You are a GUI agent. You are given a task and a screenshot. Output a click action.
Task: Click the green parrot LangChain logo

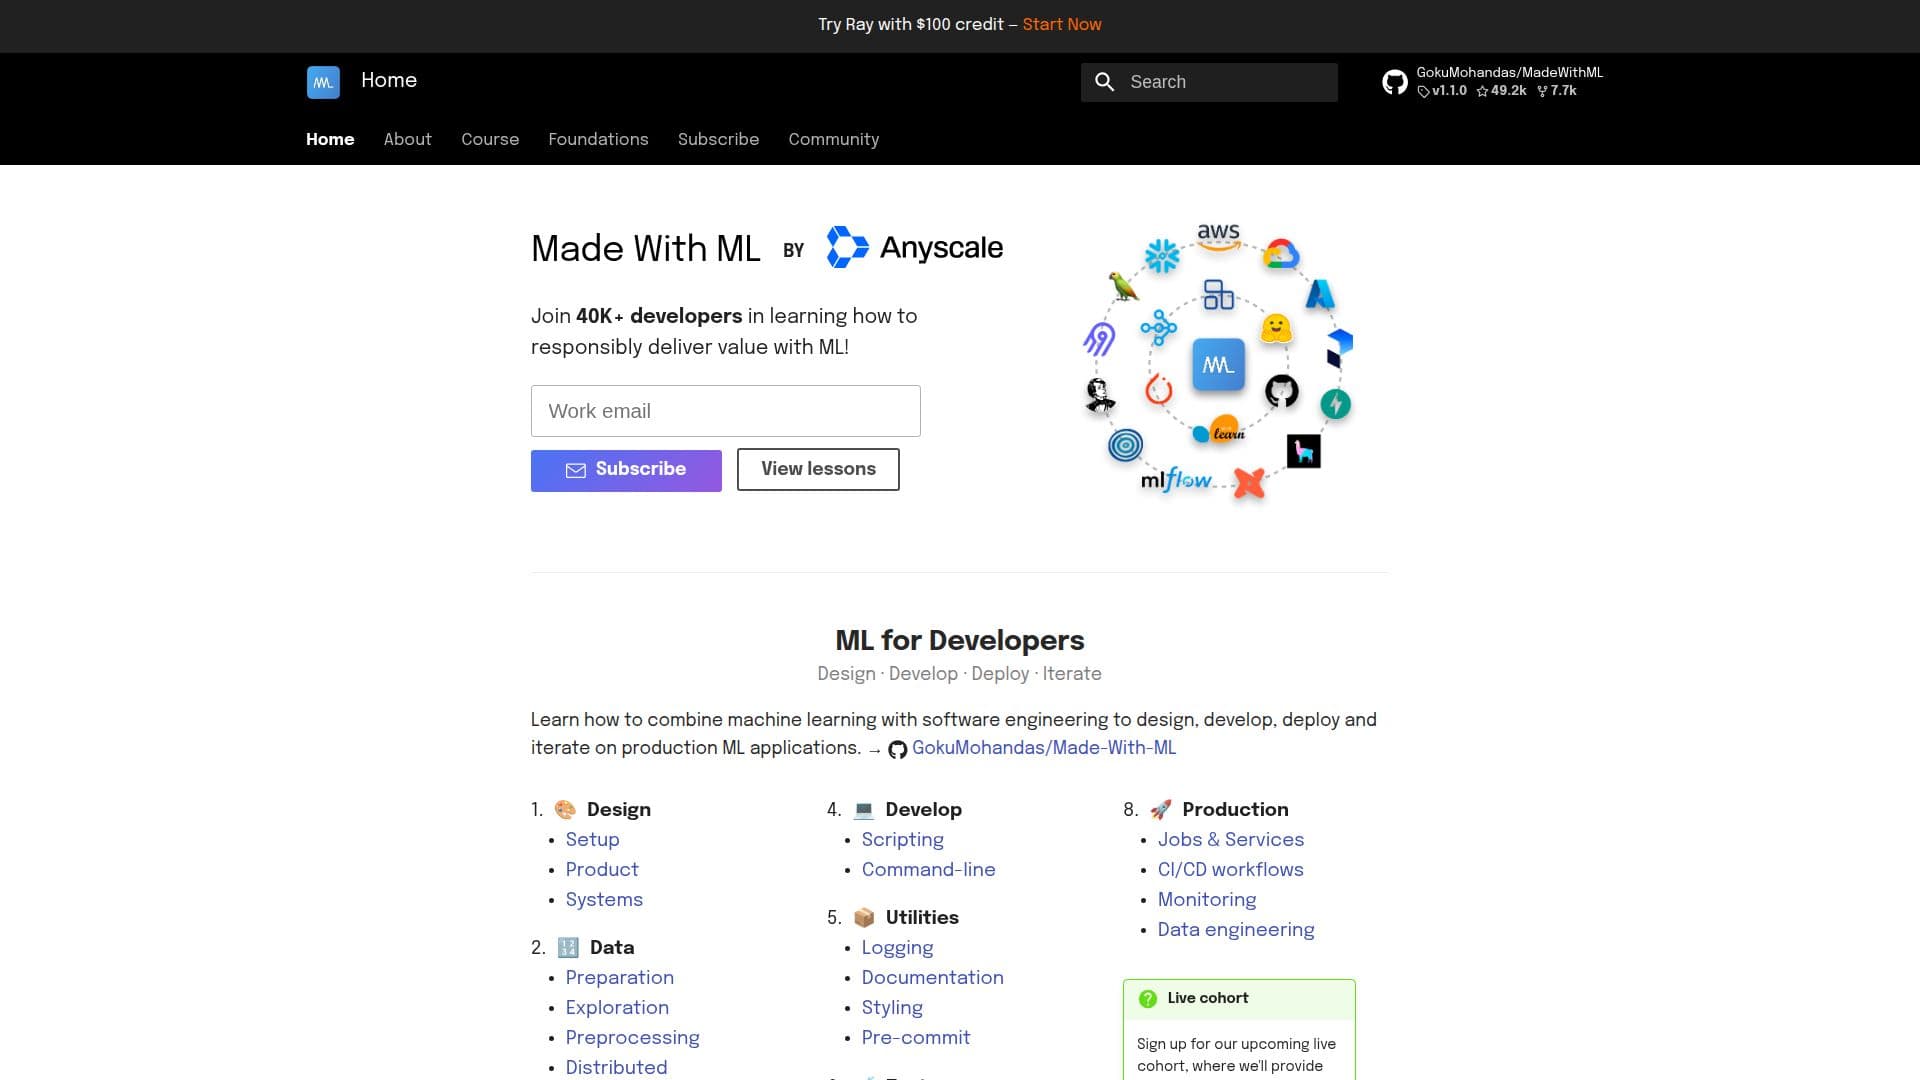[1123, 287]
